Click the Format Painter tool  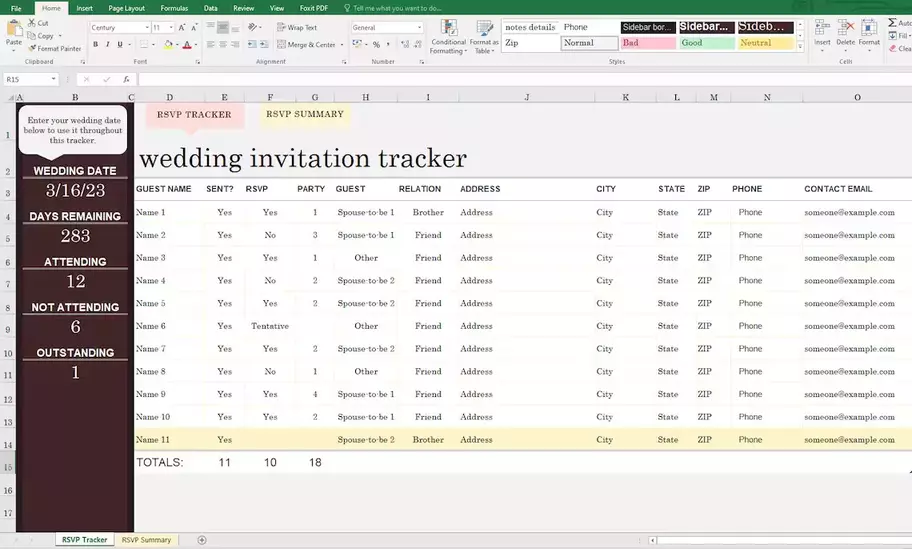click(57, 48)
